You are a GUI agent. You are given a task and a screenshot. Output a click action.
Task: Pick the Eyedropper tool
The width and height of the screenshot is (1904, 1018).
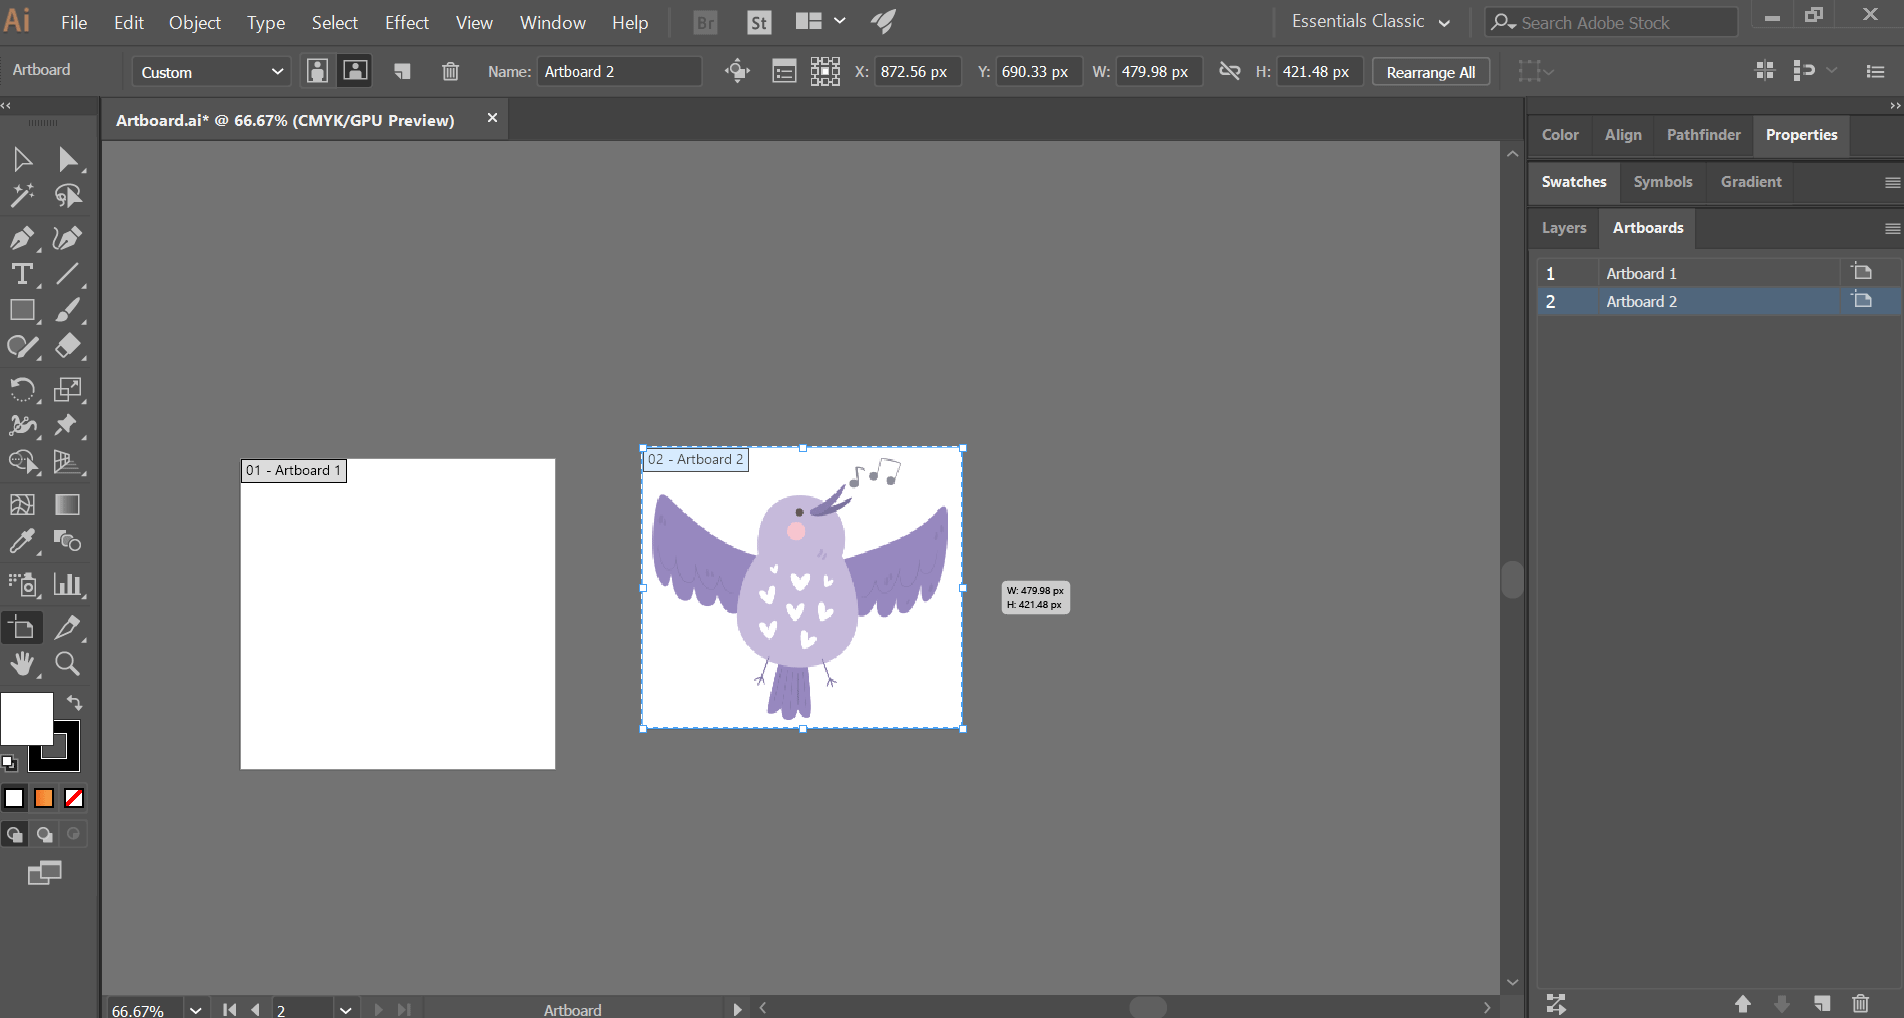point(22,541)
